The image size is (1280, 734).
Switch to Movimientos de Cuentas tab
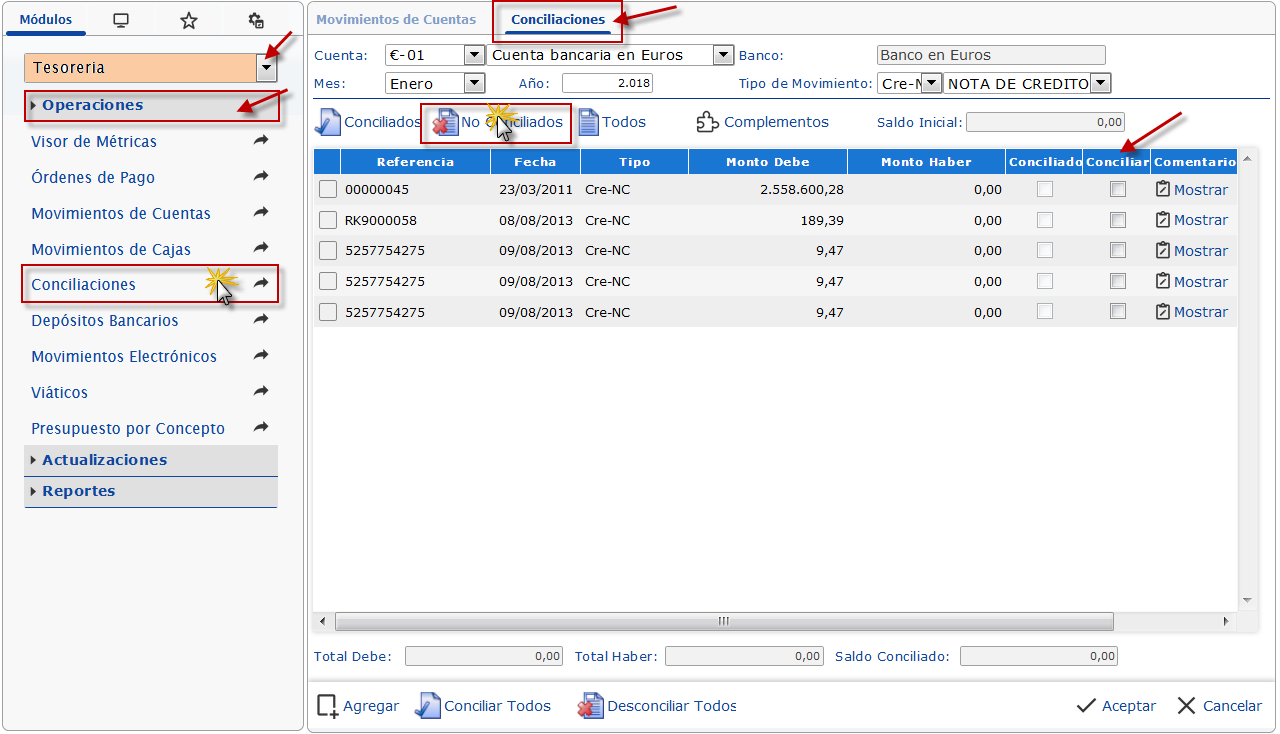tap(396, 19)
